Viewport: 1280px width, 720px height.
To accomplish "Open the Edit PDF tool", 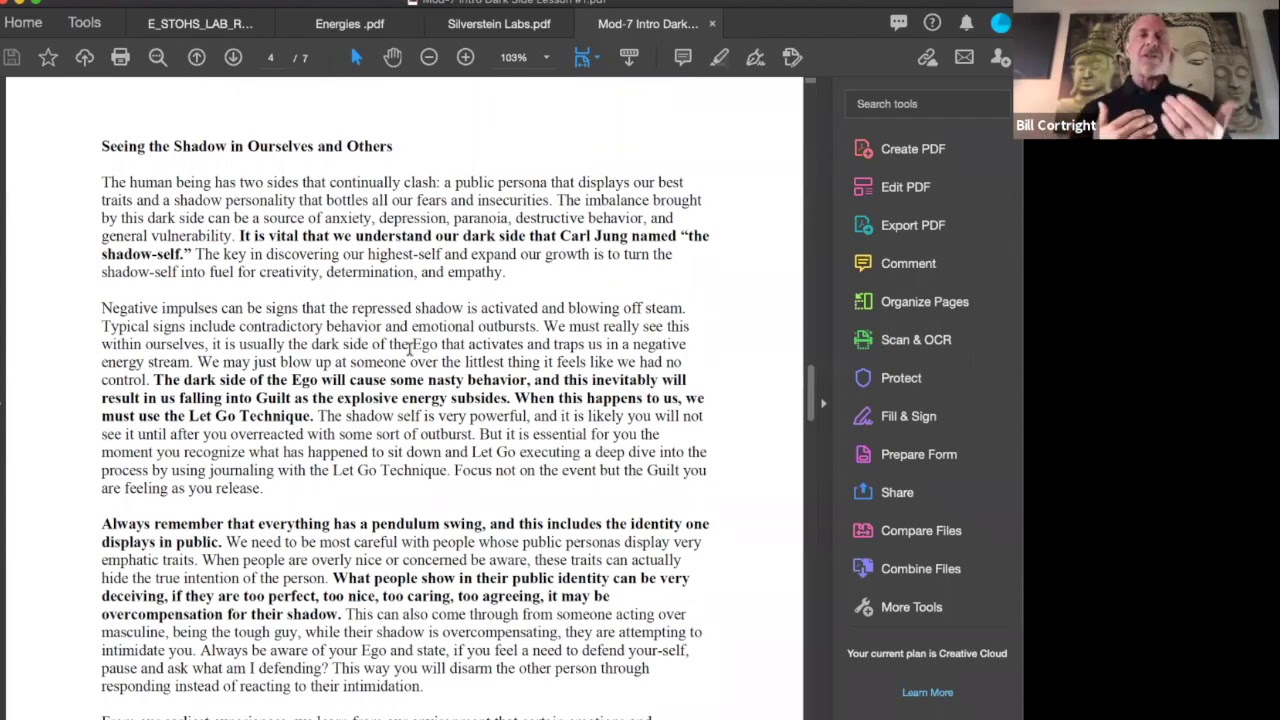I will coord(893,187).
